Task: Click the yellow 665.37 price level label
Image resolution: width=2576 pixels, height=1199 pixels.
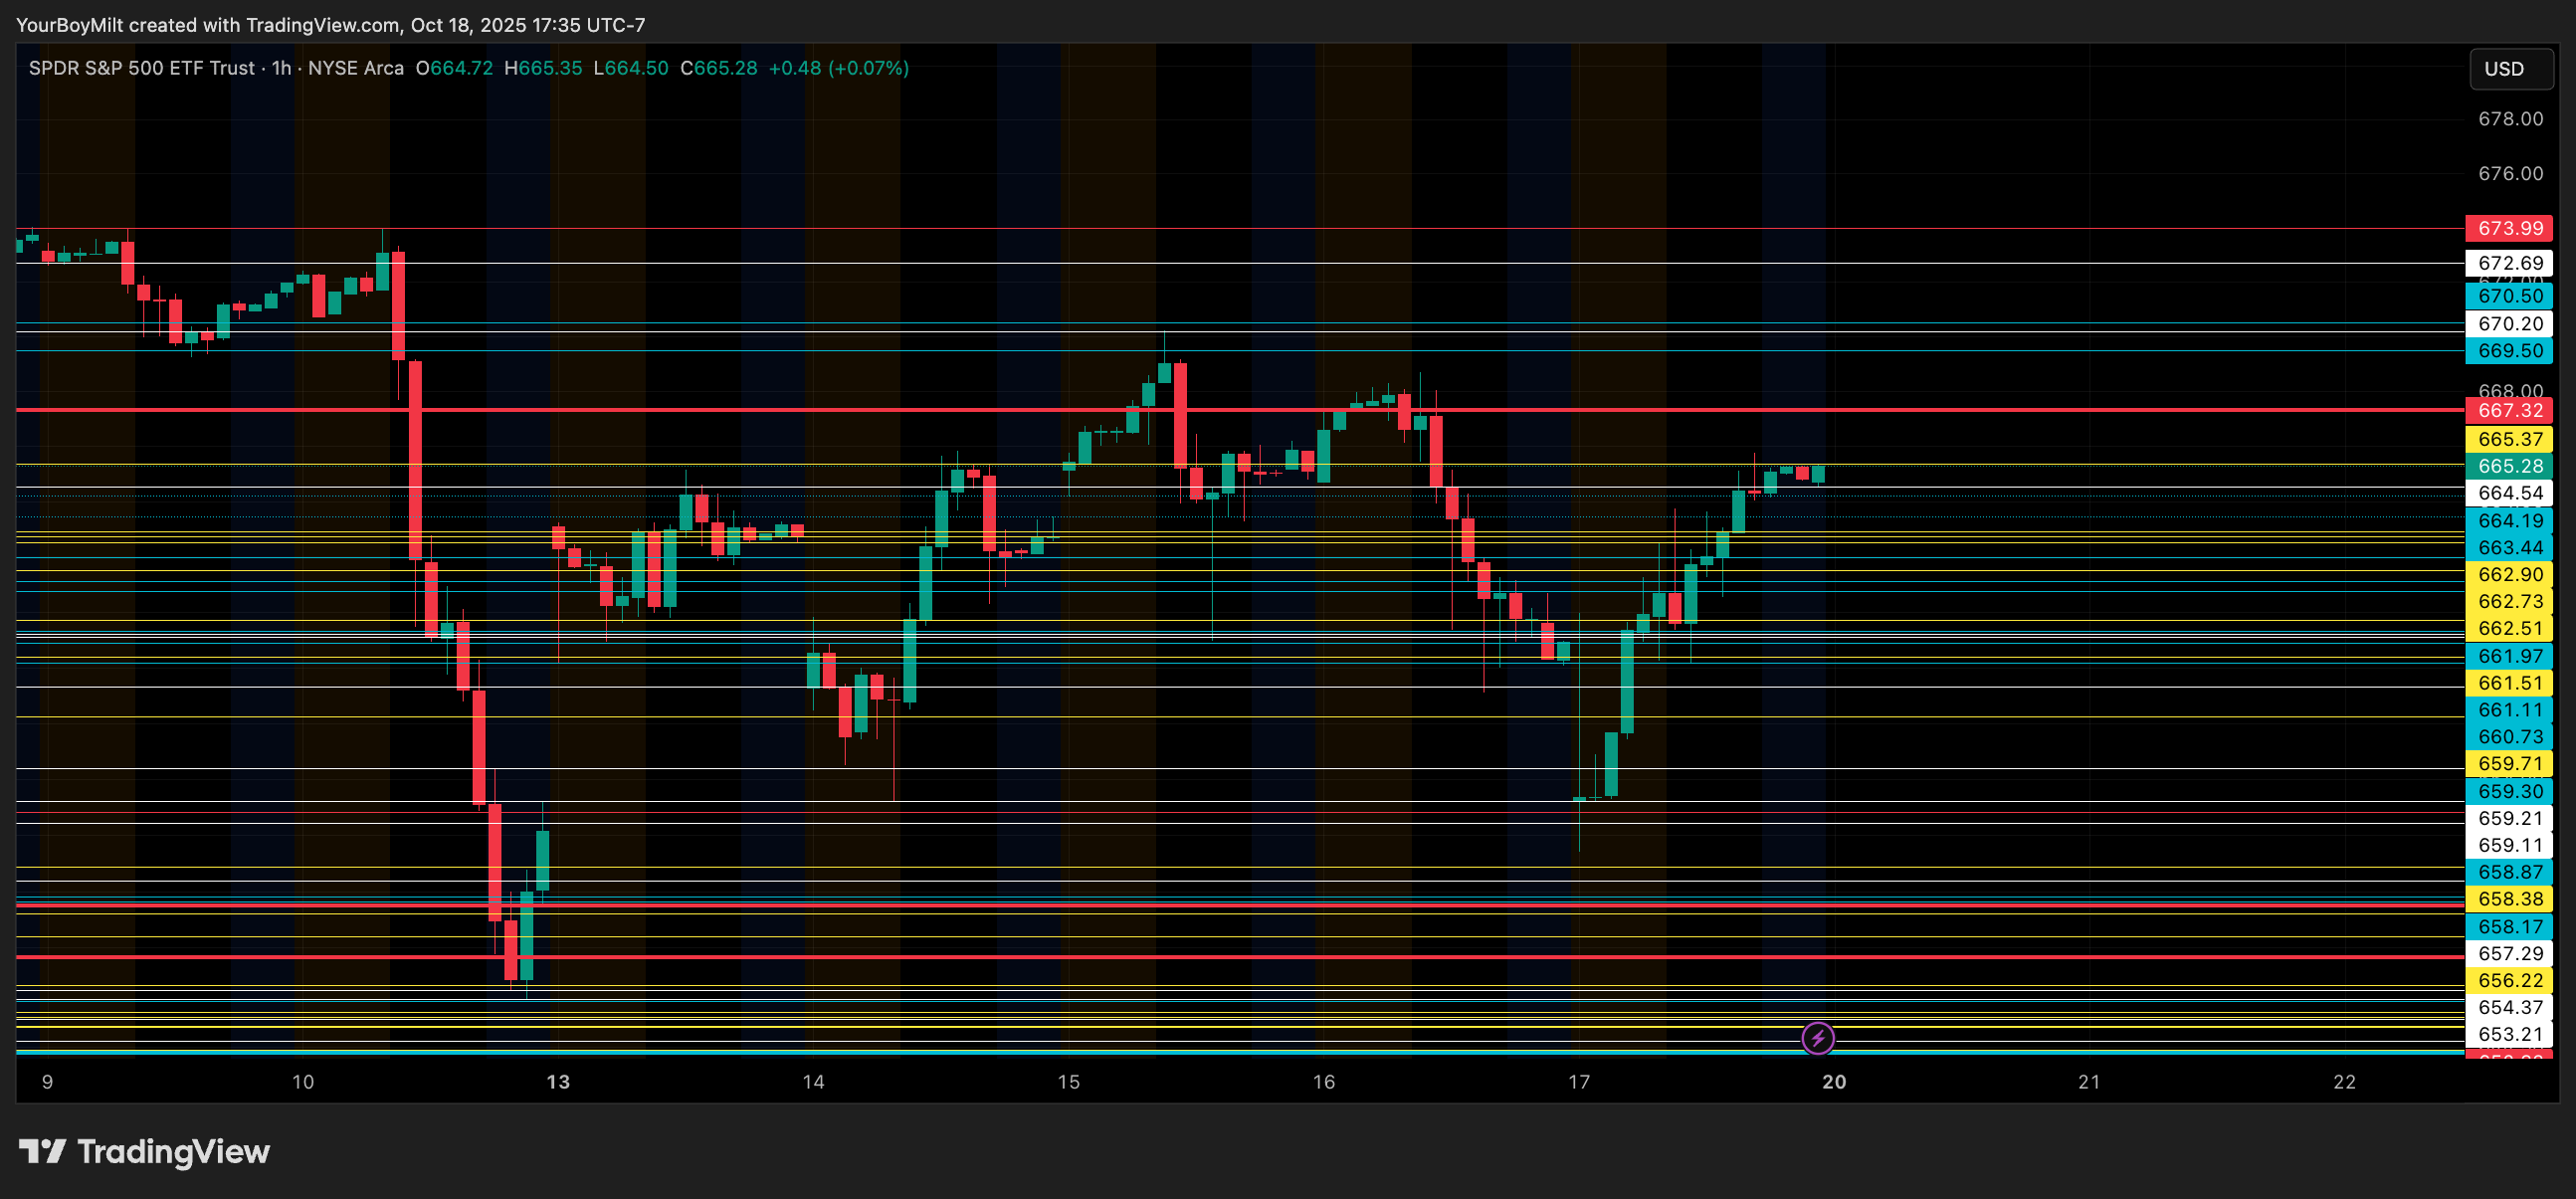Action: pos(2509,439)
